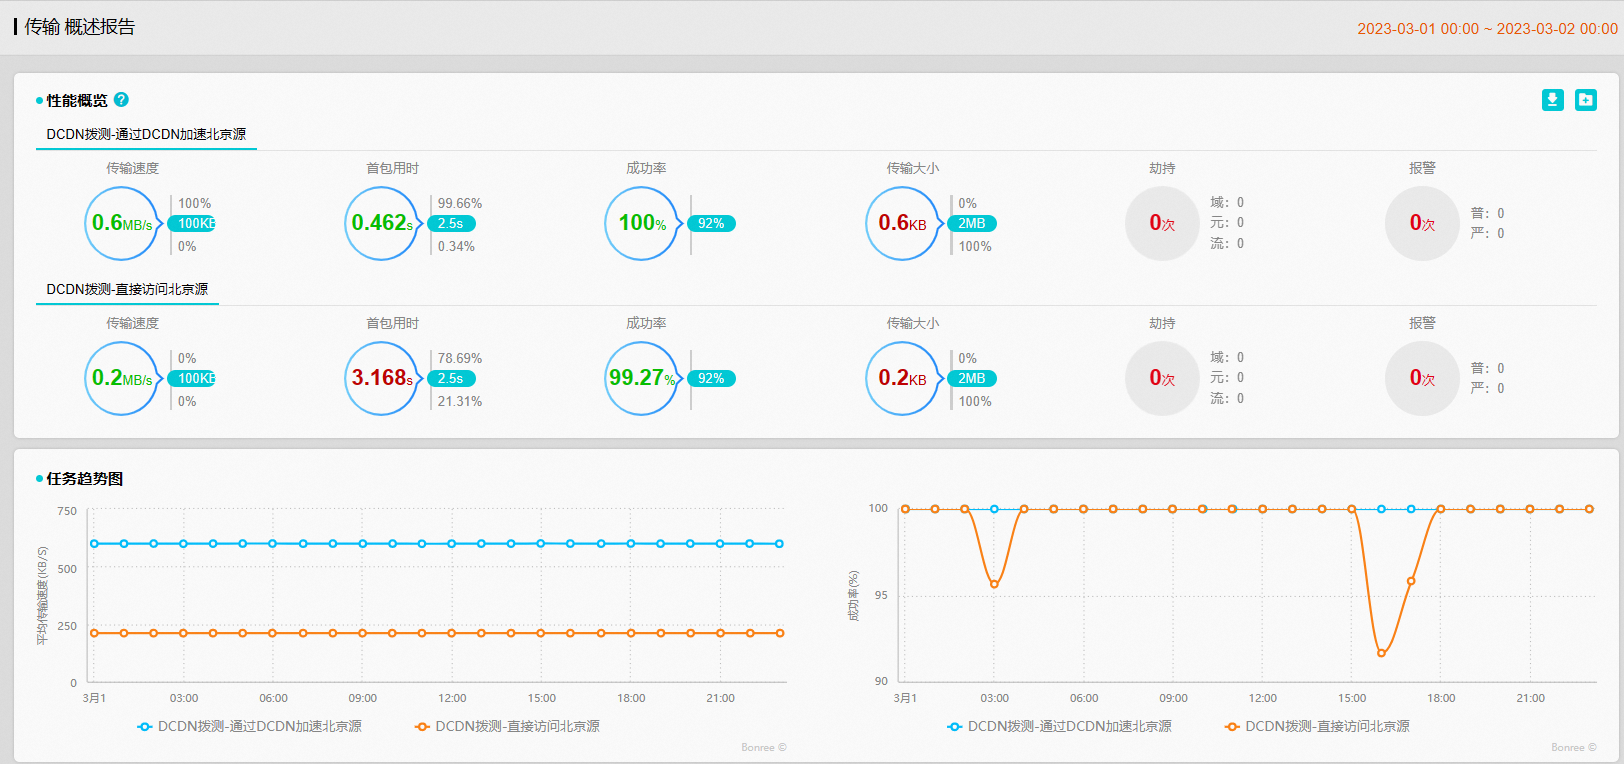Click the 2.5s threshold badge in the first row
The height and width of the screenshot is (764, 1624).
click(x=451, y=223)
